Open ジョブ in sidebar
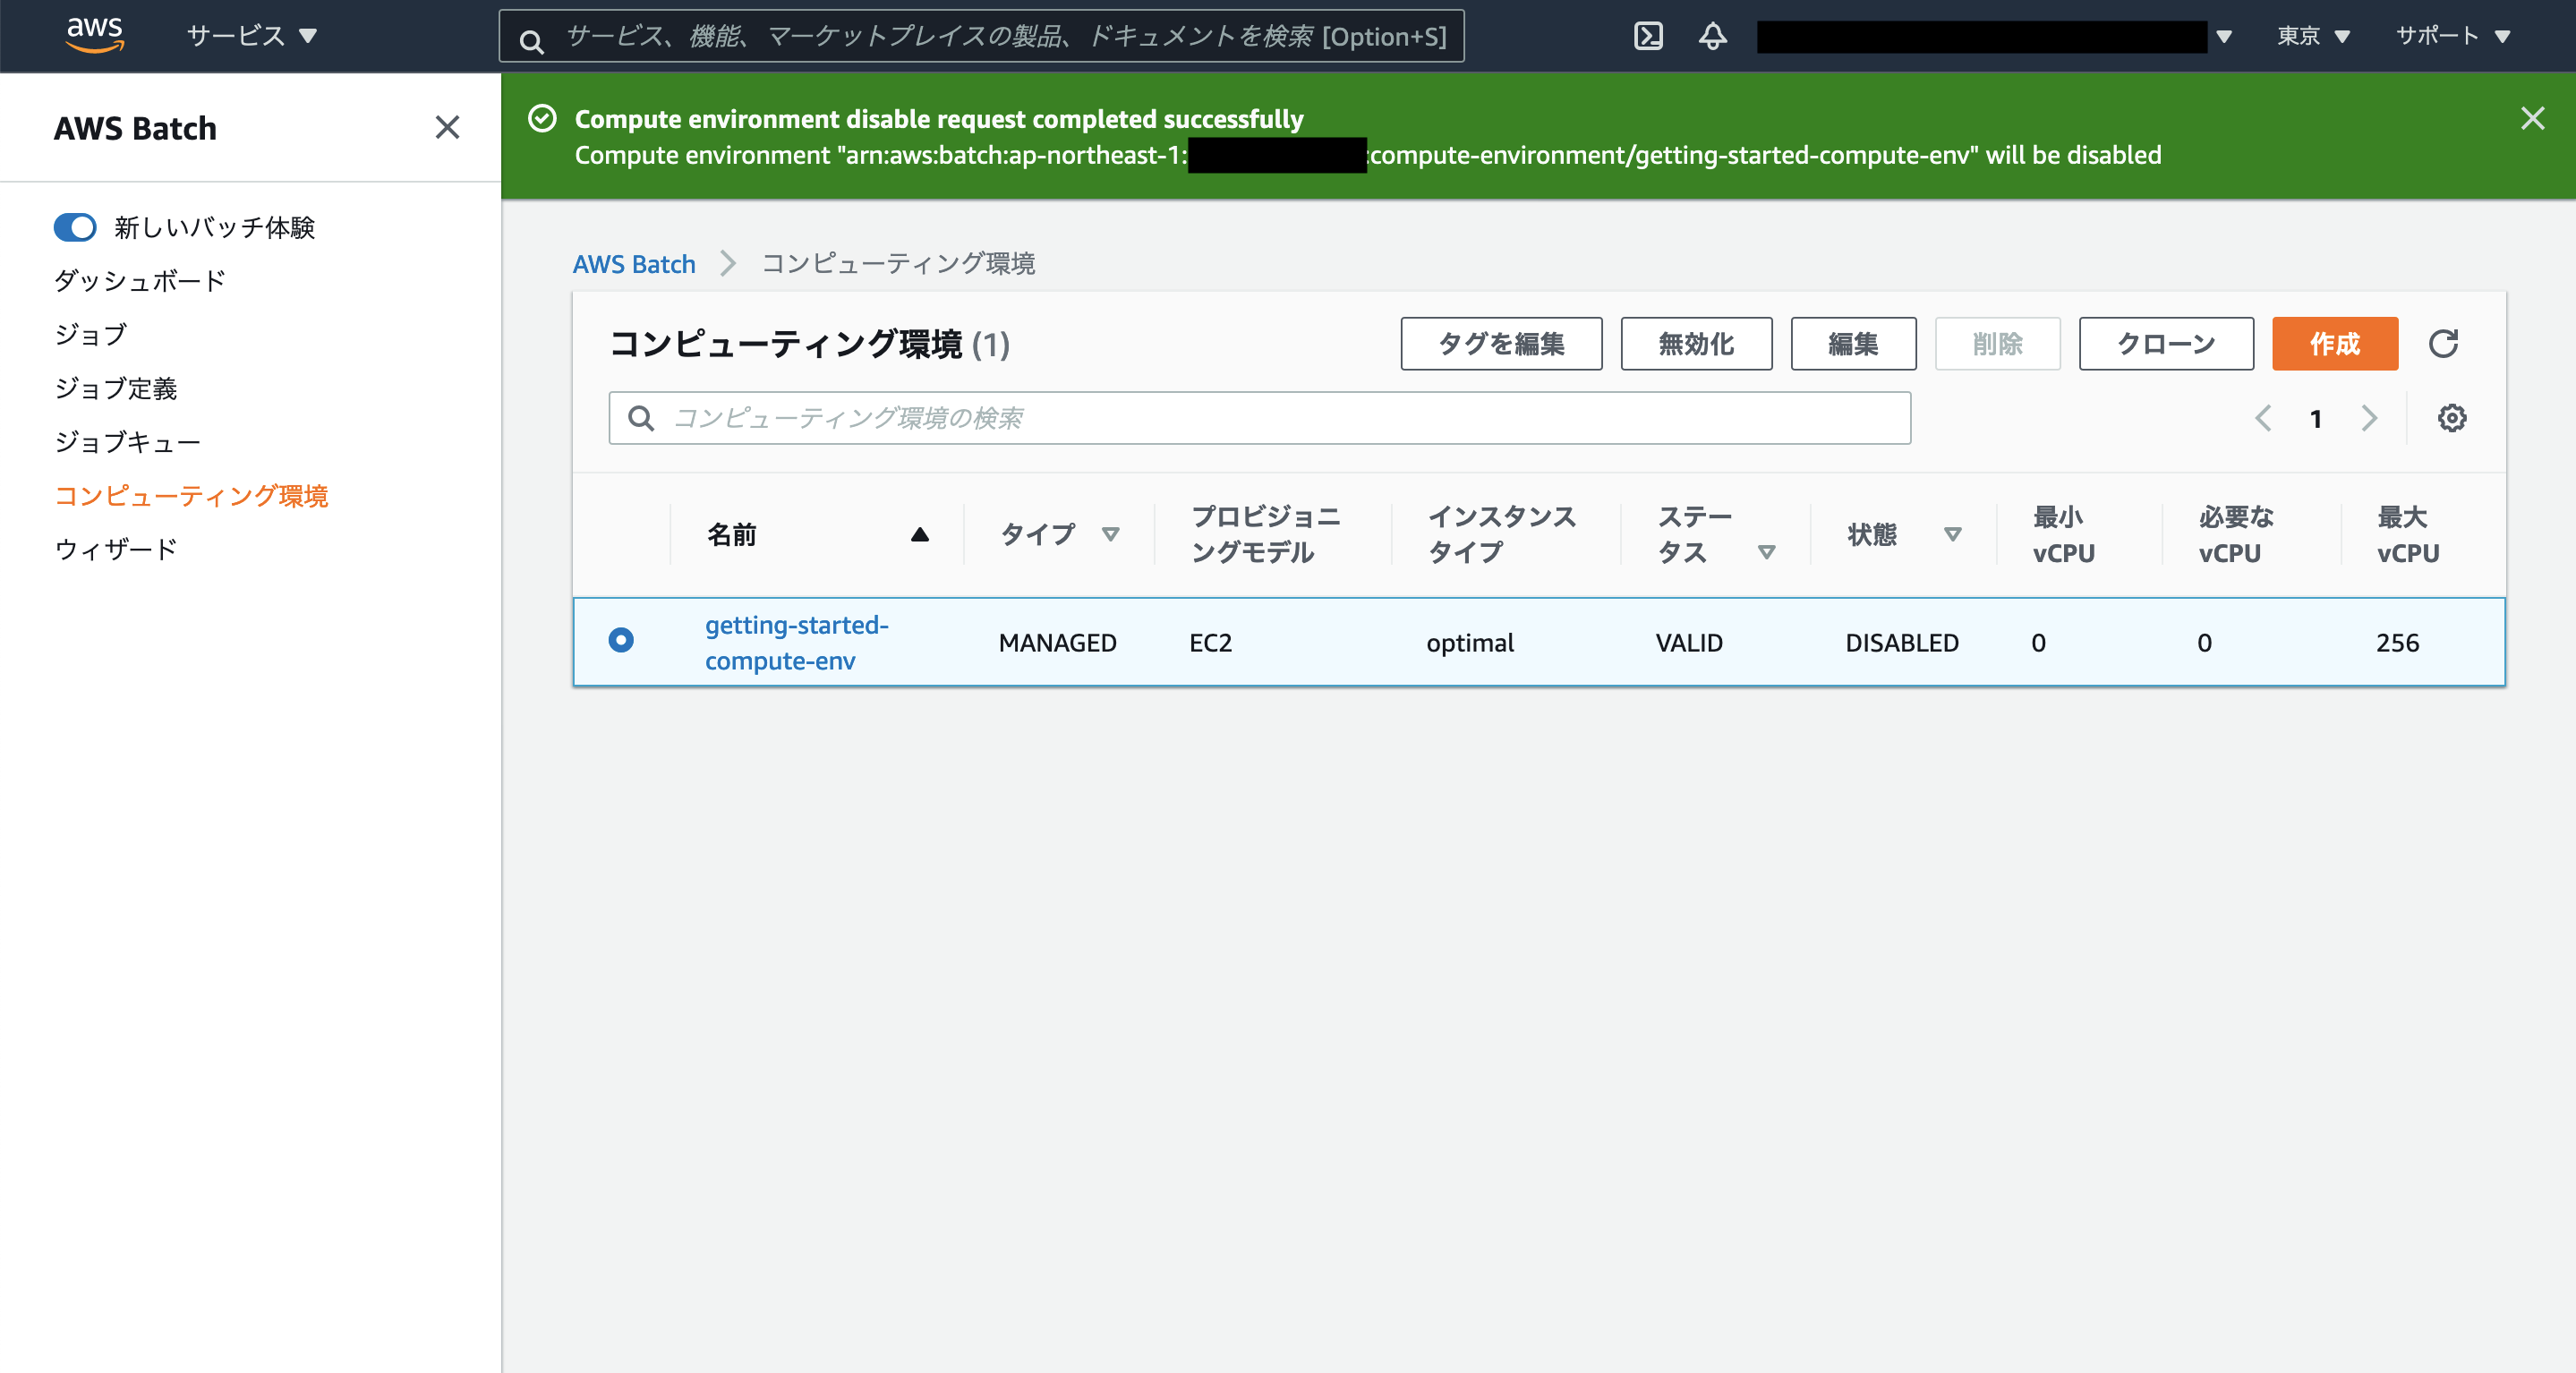 (x=91, y=335)
